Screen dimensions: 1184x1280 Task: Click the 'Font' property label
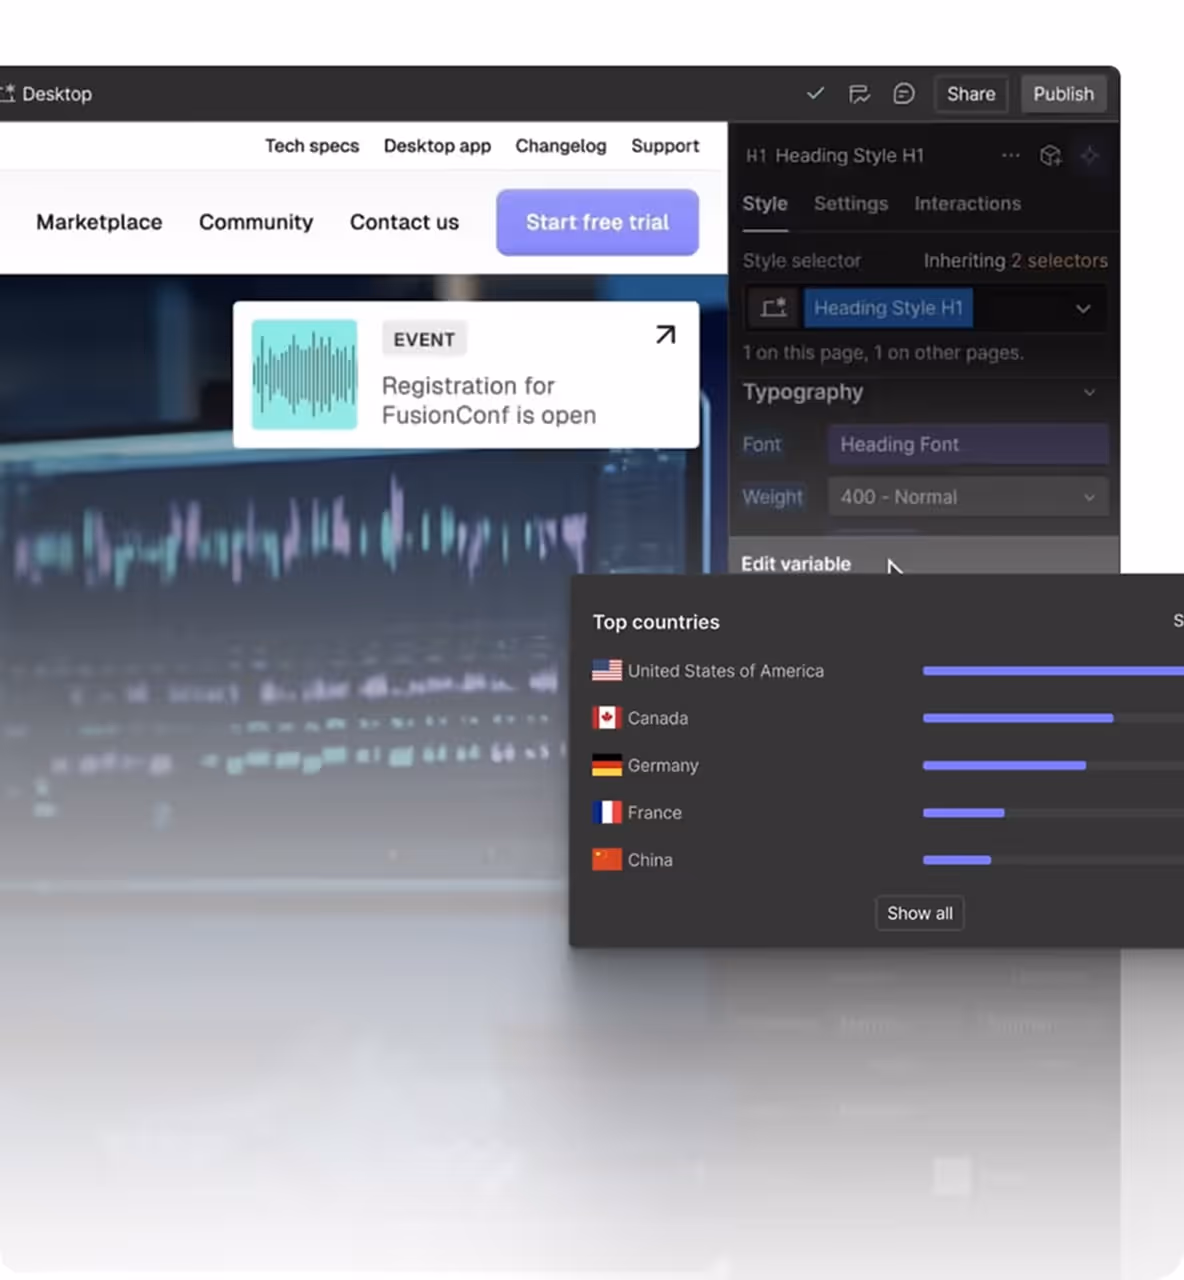point(762,444)
